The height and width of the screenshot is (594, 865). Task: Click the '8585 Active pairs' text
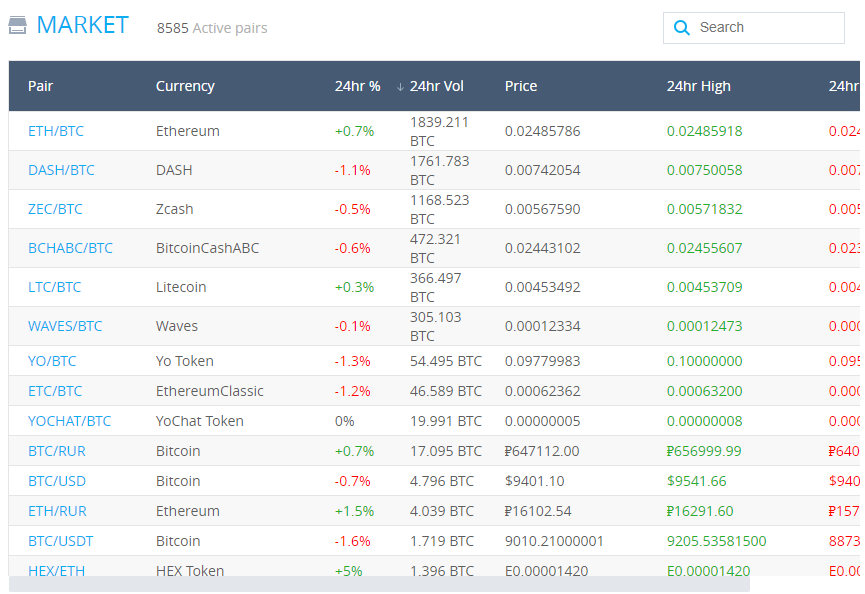coord(212,28)
